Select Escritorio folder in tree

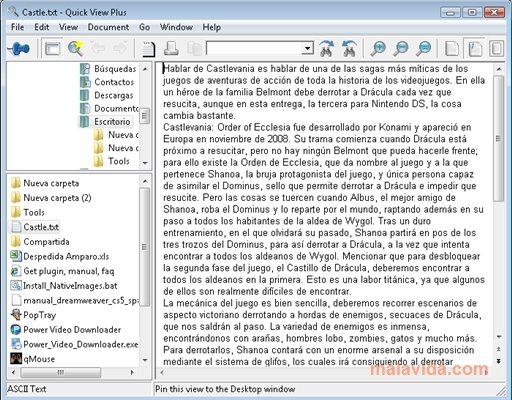(105, 122)
